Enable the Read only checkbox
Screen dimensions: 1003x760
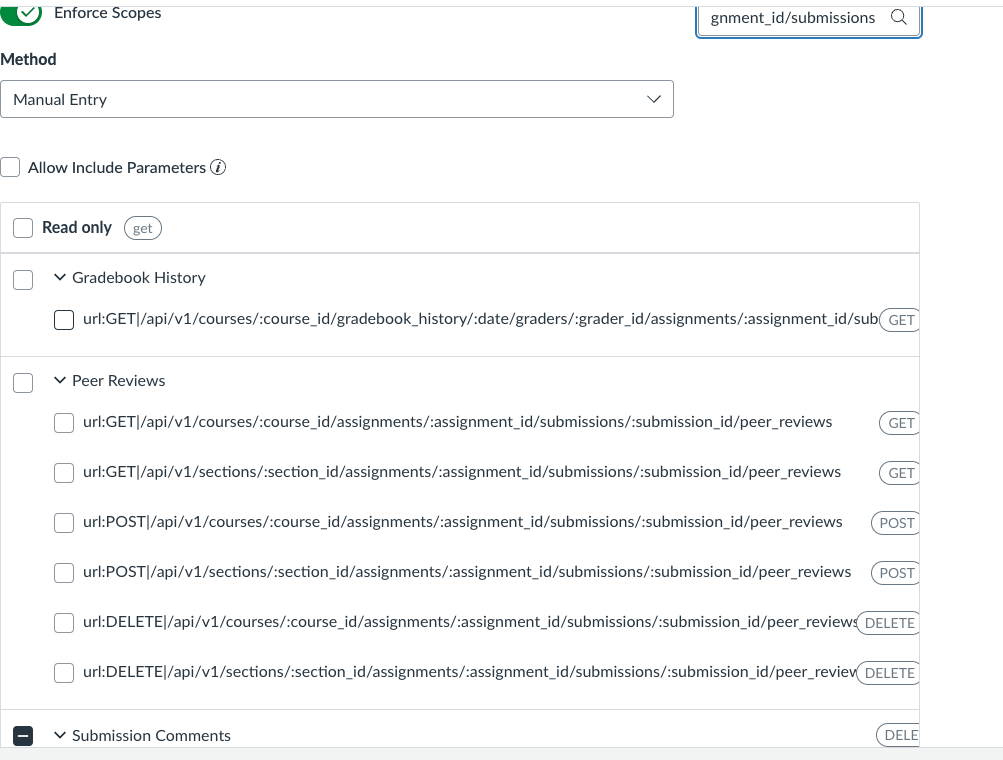coord(23,228)
